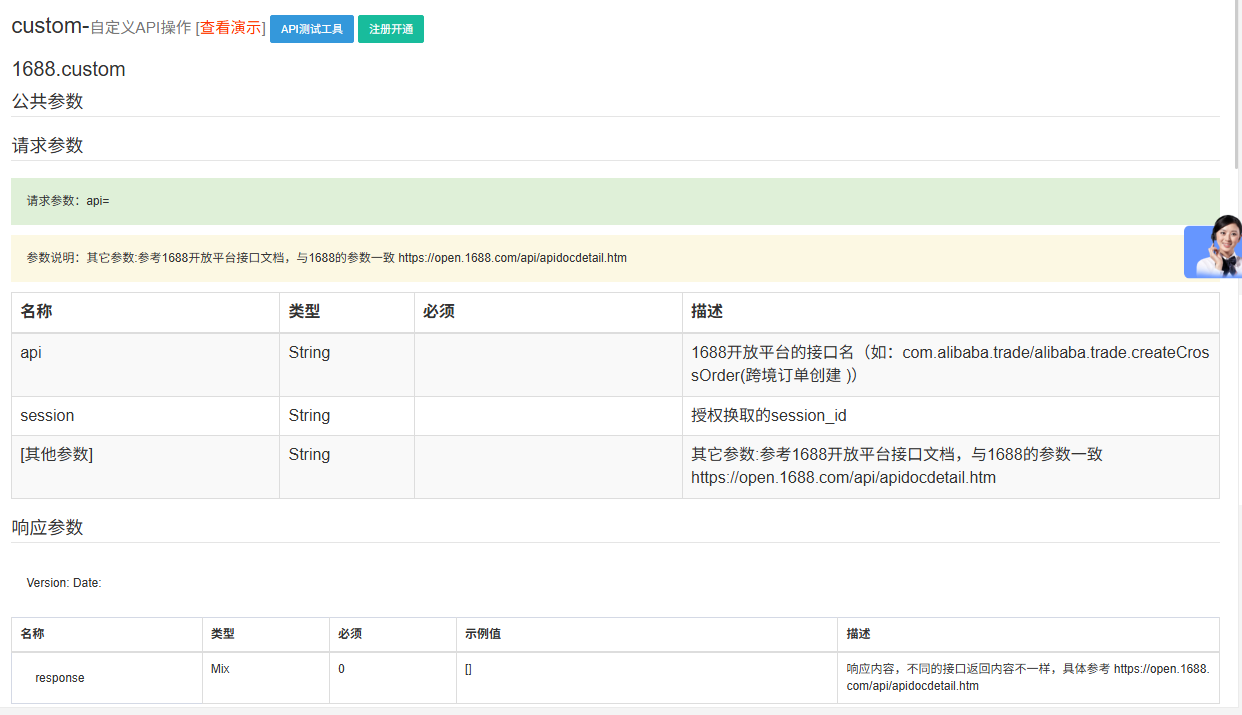Image resolution: width=1242 pixels, height=715 pixels.
Task: Open the customer service avatar widget
Action: 1213,246
